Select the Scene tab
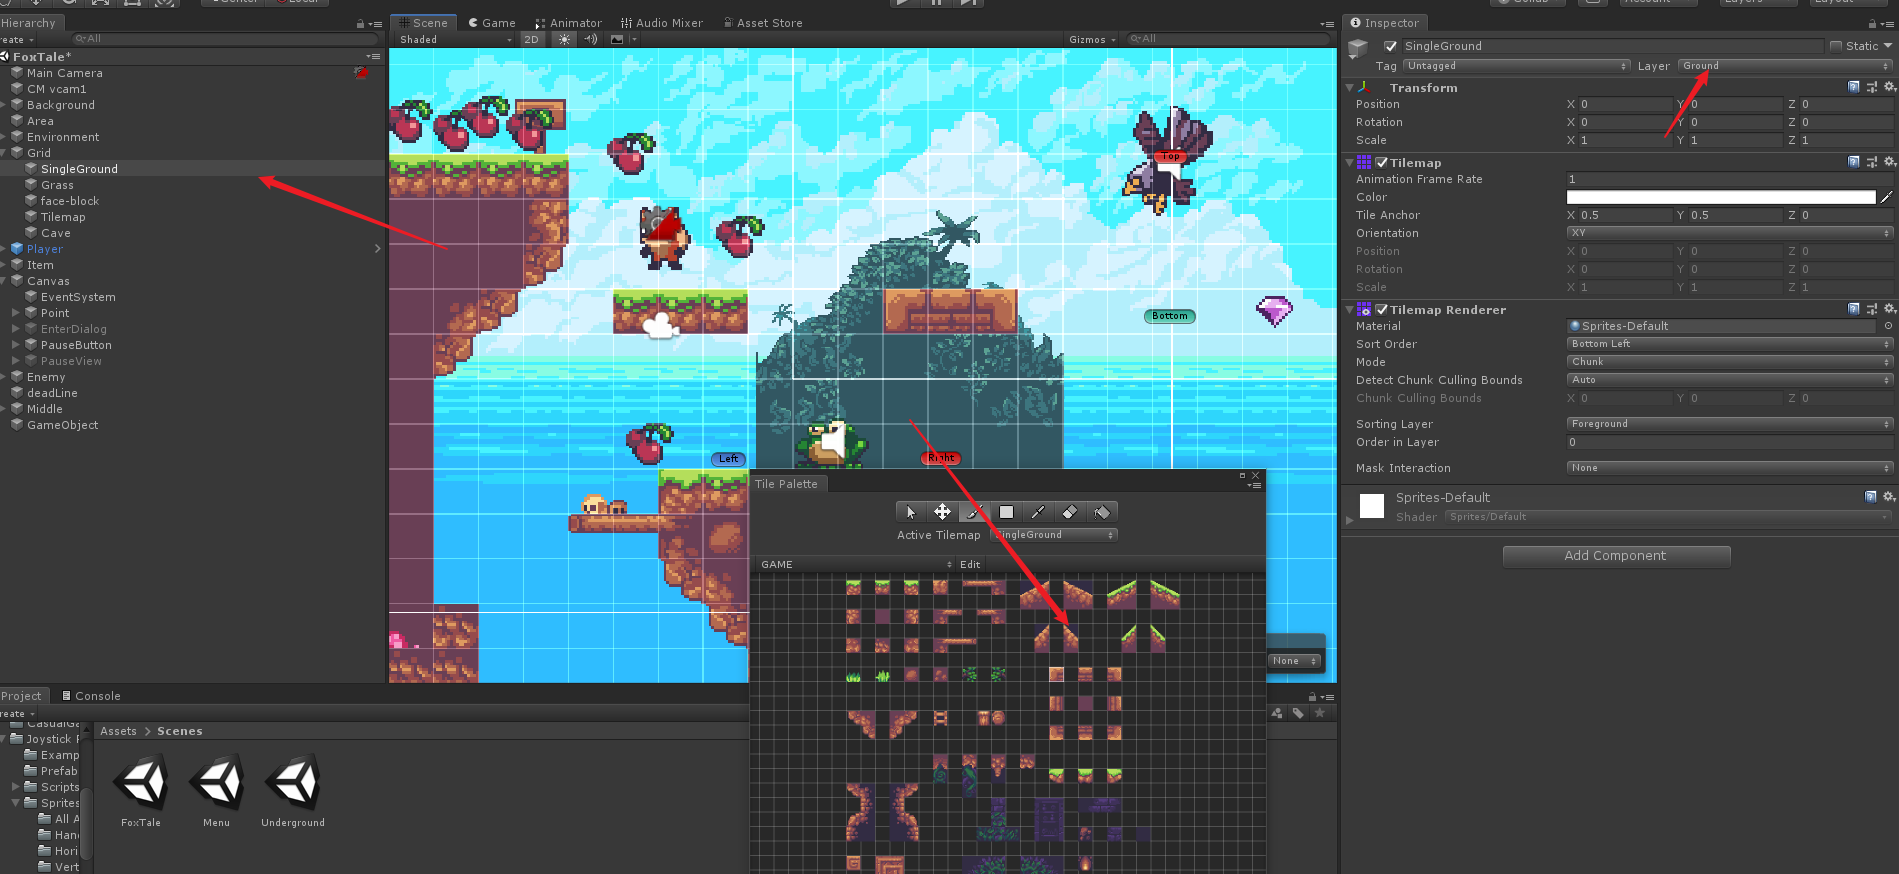1899x874 pixels. click(x=423, y=23)
